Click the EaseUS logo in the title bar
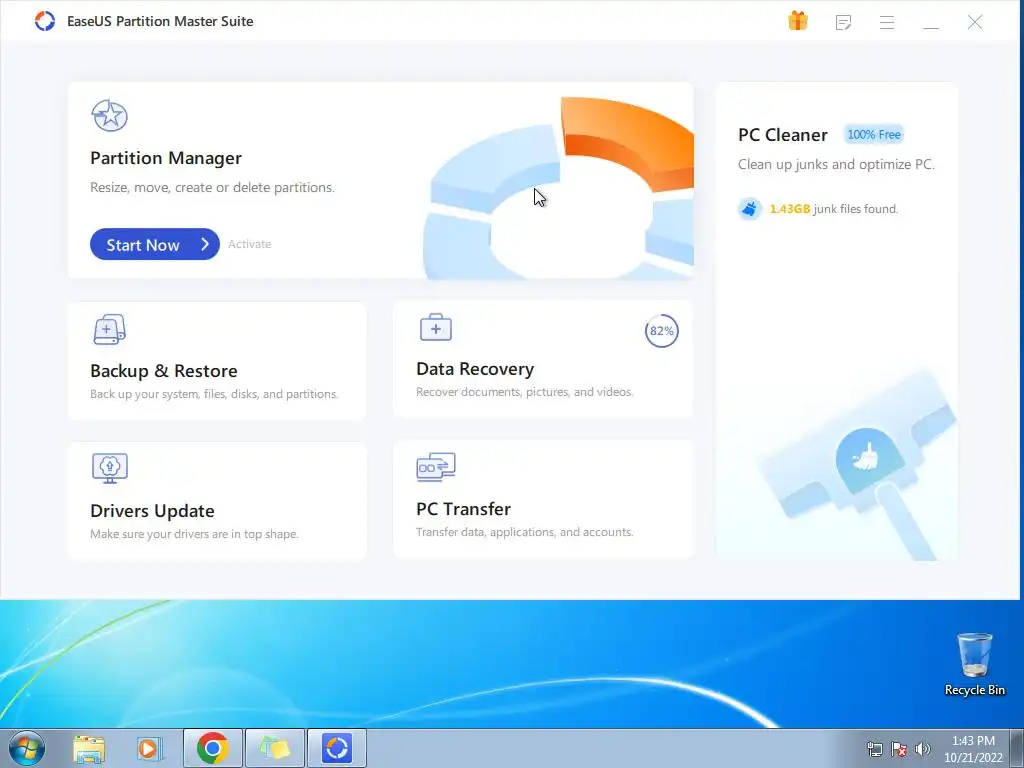The width and height of the screenshot is (1024, 768). point(44,21)
